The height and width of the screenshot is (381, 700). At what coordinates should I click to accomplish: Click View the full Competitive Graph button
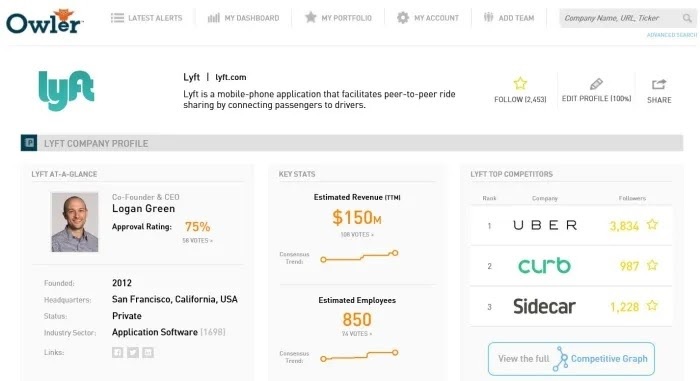click(571, 359)
